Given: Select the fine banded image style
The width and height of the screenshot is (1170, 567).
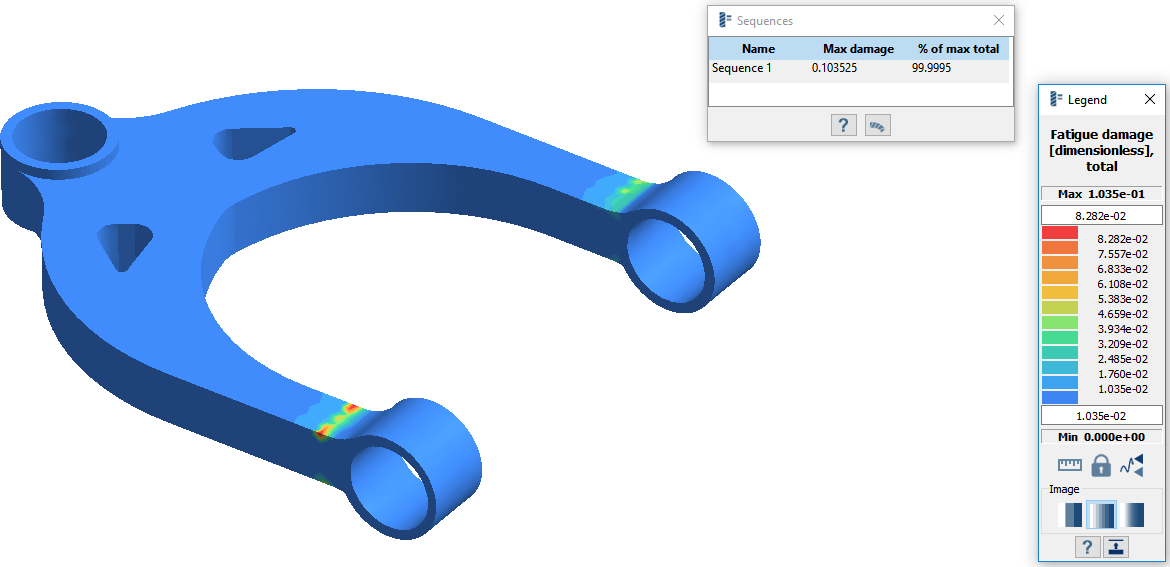Looking at the screenshot, I should 1101,515.
